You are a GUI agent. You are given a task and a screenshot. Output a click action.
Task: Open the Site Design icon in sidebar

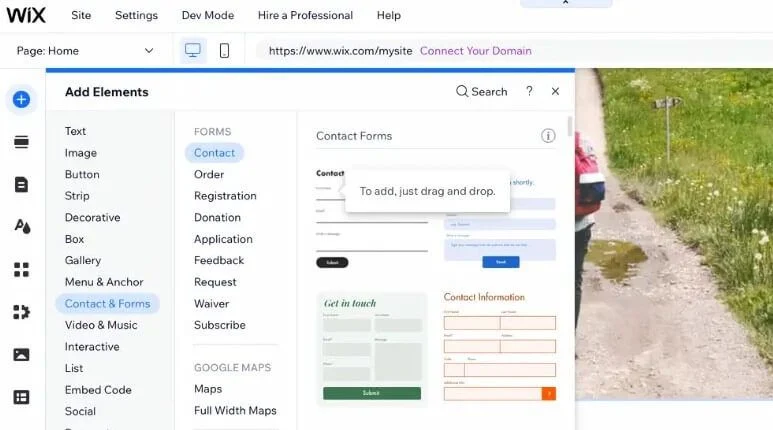21,227
